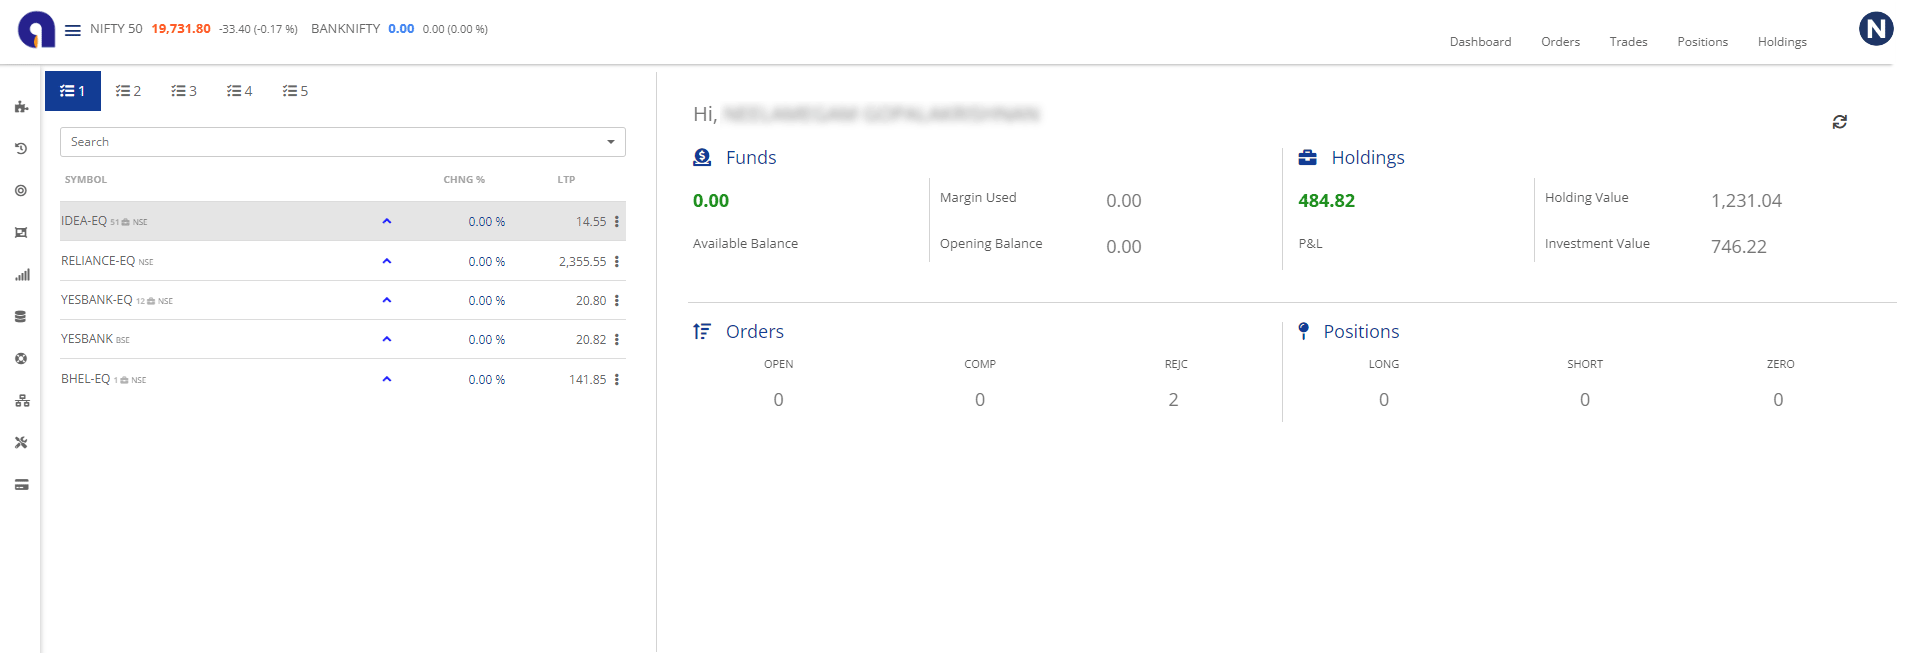Click the lifebuoy support sidebar icon
The height and width of the screenshot is (653, 1920).
(x=21, y=359)
